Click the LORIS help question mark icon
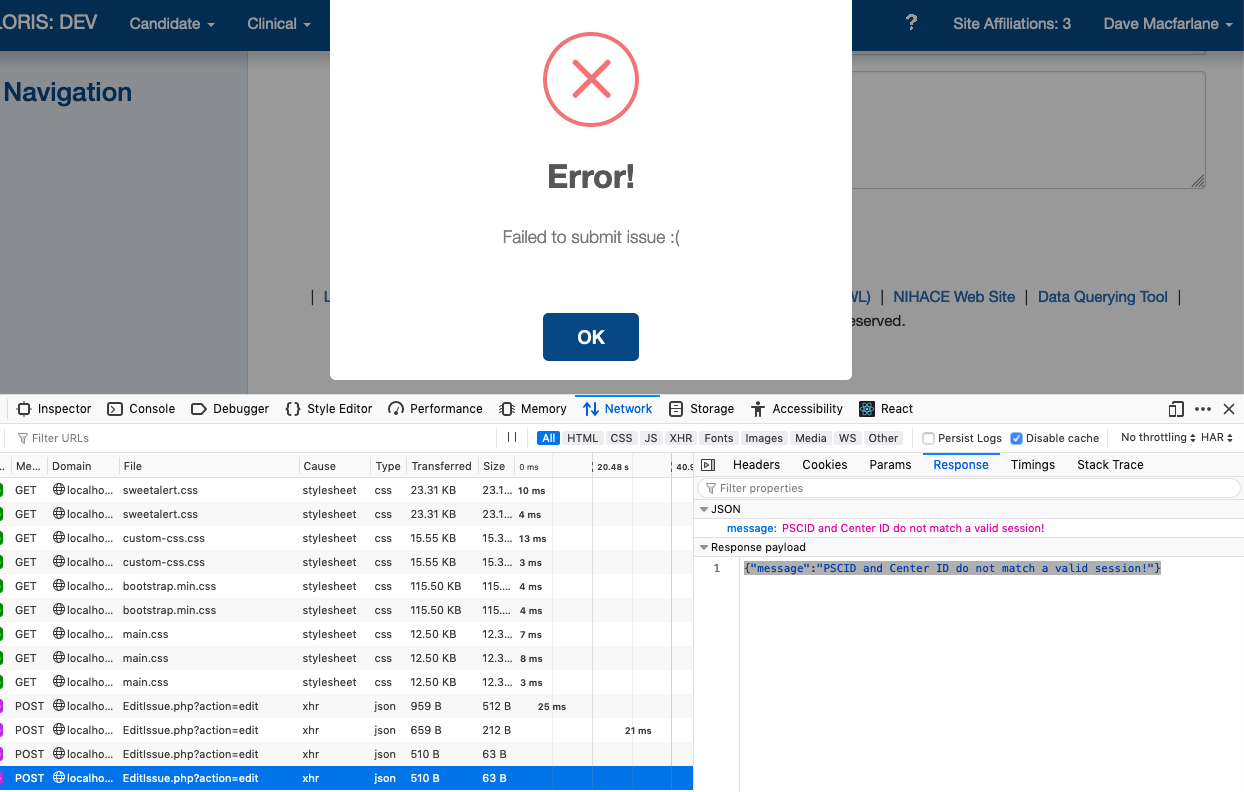 911,22
